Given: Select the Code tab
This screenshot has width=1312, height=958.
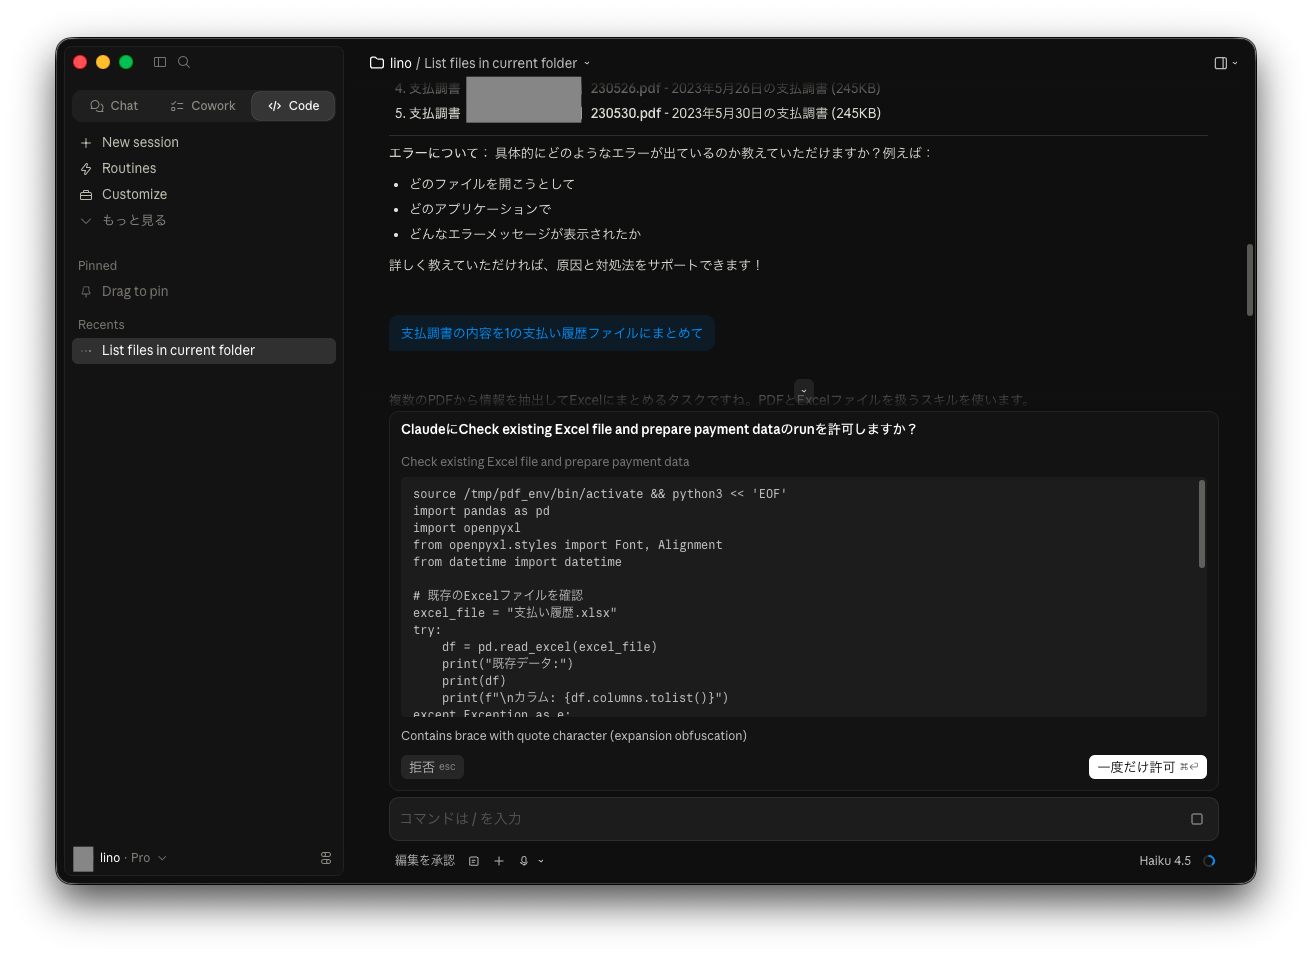Looking at the screenshot, I should [293, 106].
